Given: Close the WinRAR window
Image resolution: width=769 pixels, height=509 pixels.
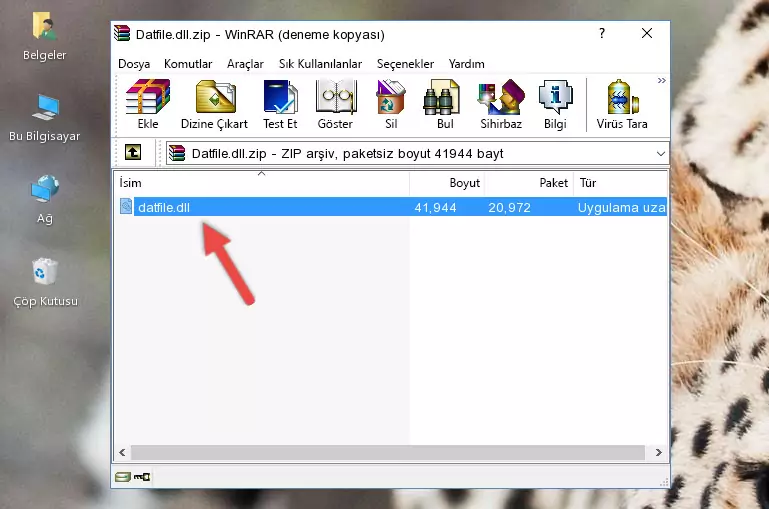Looking at the screenshot, I should click(647, 33).
